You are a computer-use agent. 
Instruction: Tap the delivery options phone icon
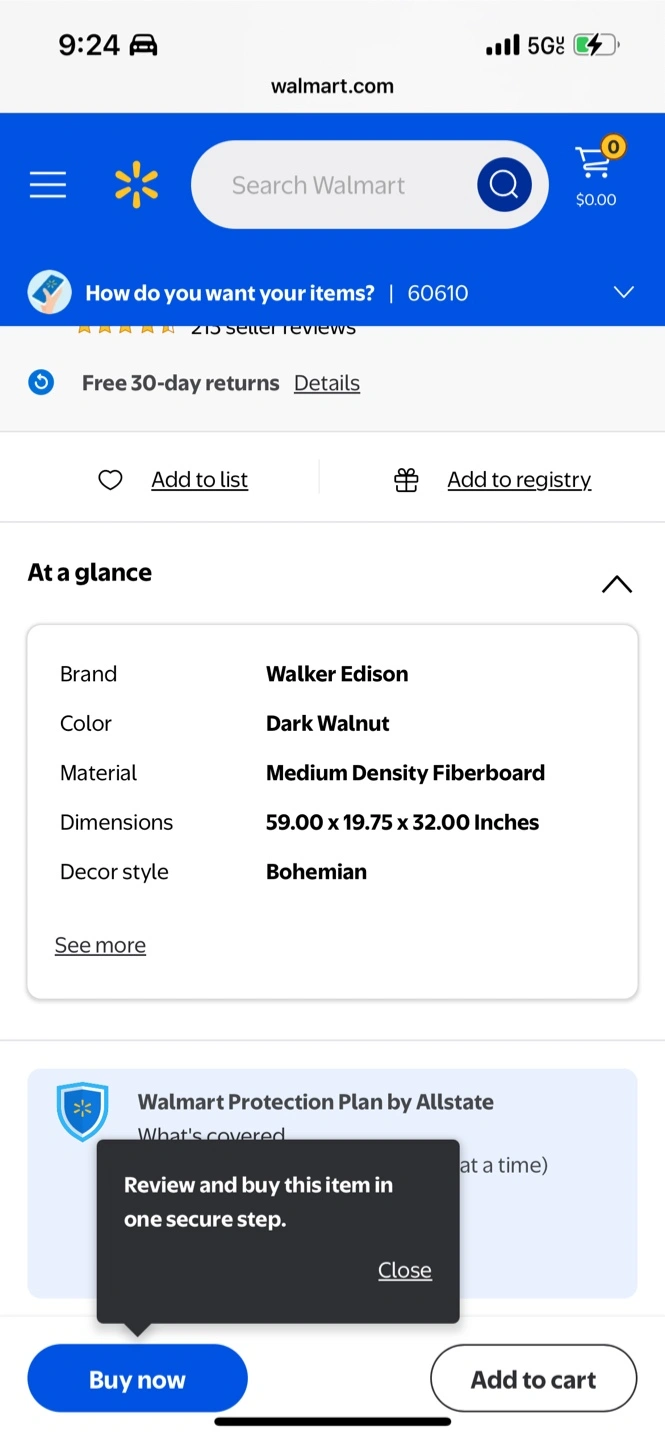pyautogui.click(x=49, y=293)
